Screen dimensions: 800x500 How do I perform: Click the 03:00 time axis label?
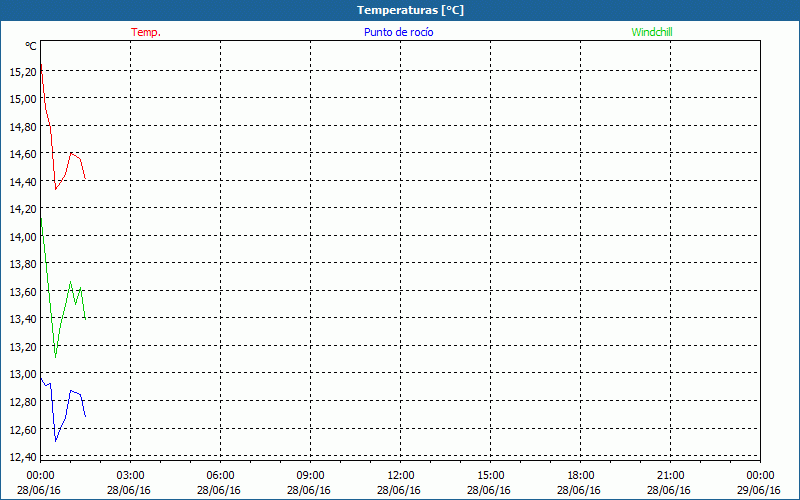click(130, 476)
